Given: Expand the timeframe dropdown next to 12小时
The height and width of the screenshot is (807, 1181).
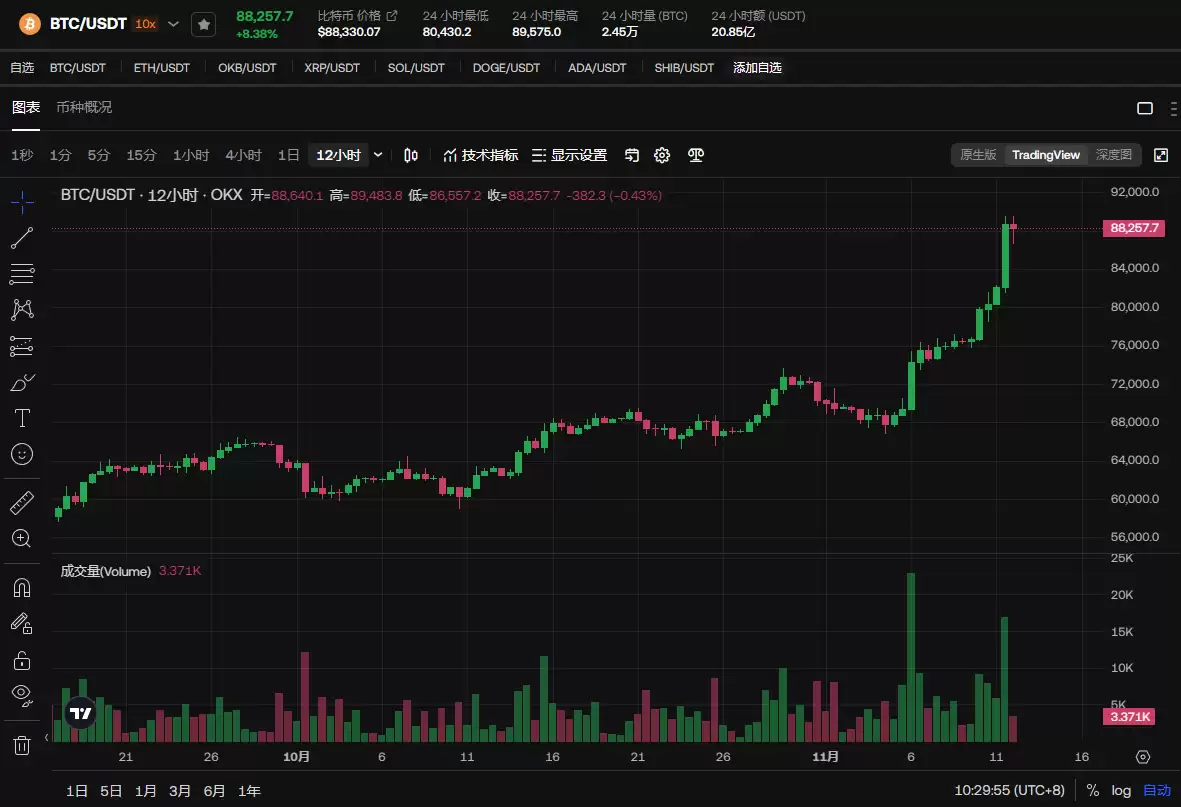Looking at the screenshot, I should pyautogui.click(x=377, y=155).
